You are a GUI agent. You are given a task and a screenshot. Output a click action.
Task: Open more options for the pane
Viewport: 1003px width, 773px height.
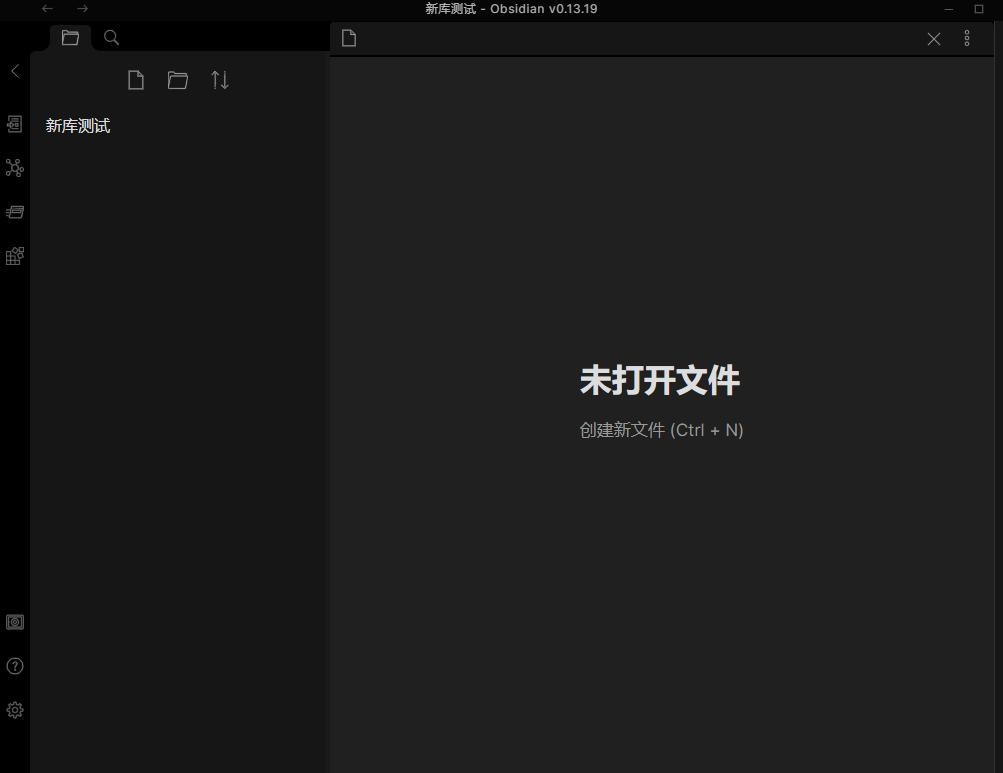967,38
